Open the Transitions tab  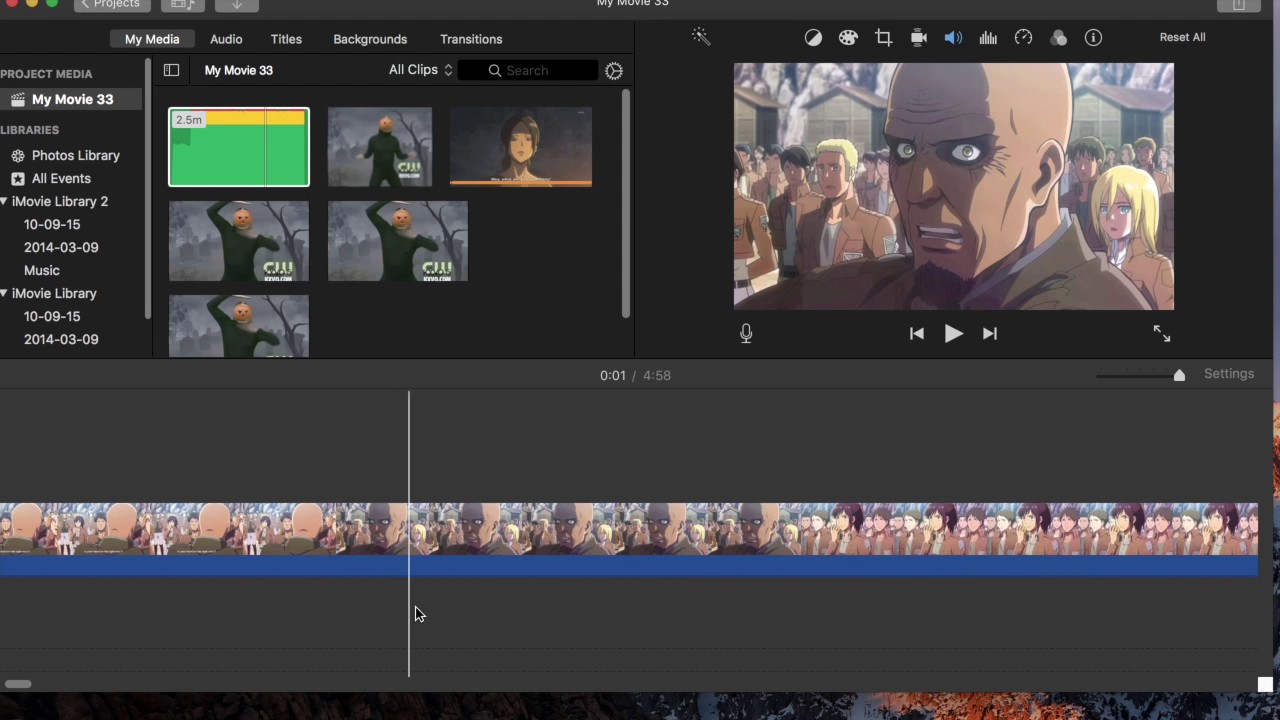[471, 39]
